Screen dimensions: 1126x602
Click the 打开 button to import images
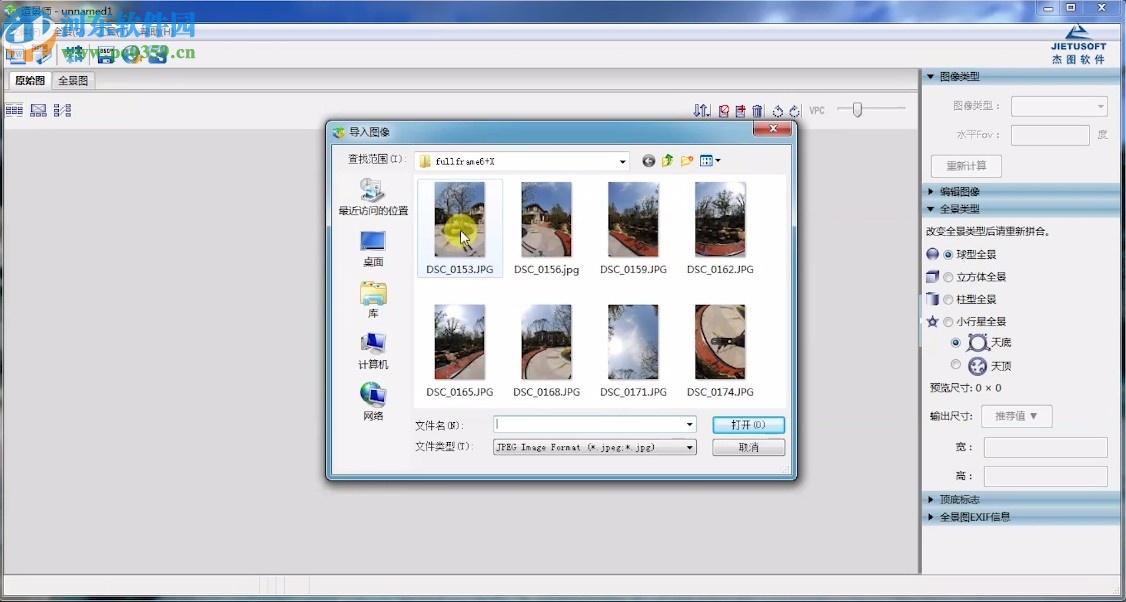coord(748,424)
